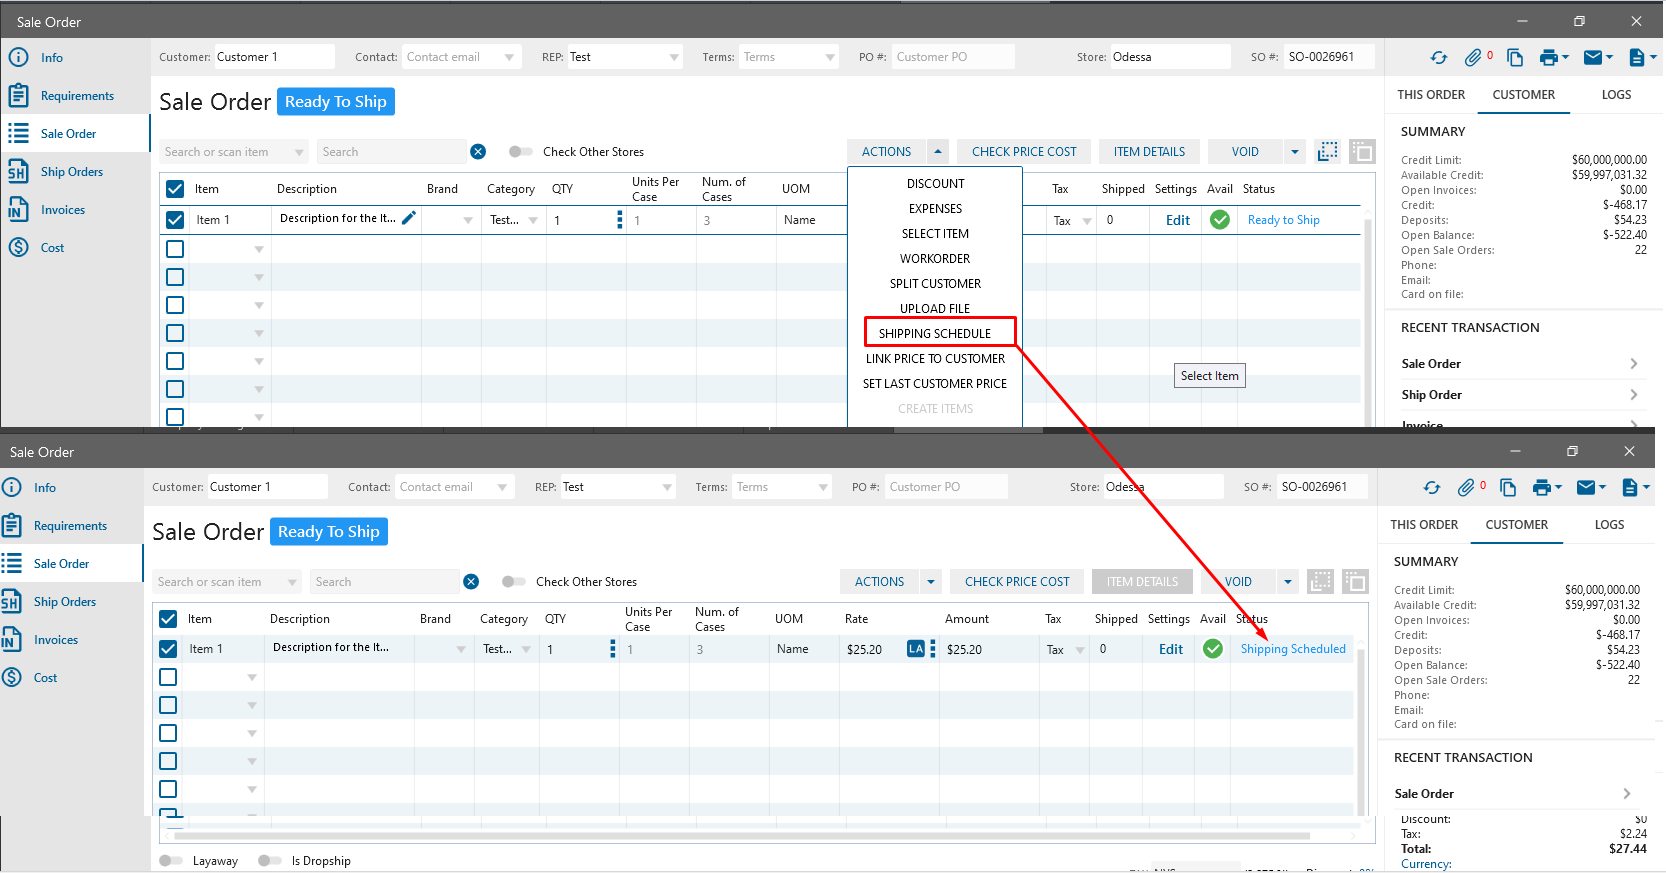Open Info icon in lower window sidebar
The image size is (1666, 873).
[x=11, y=488]
